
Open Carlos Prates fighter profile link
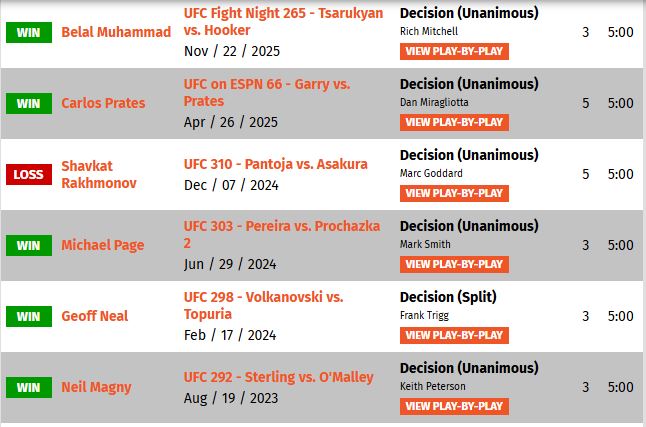(103, 103)
